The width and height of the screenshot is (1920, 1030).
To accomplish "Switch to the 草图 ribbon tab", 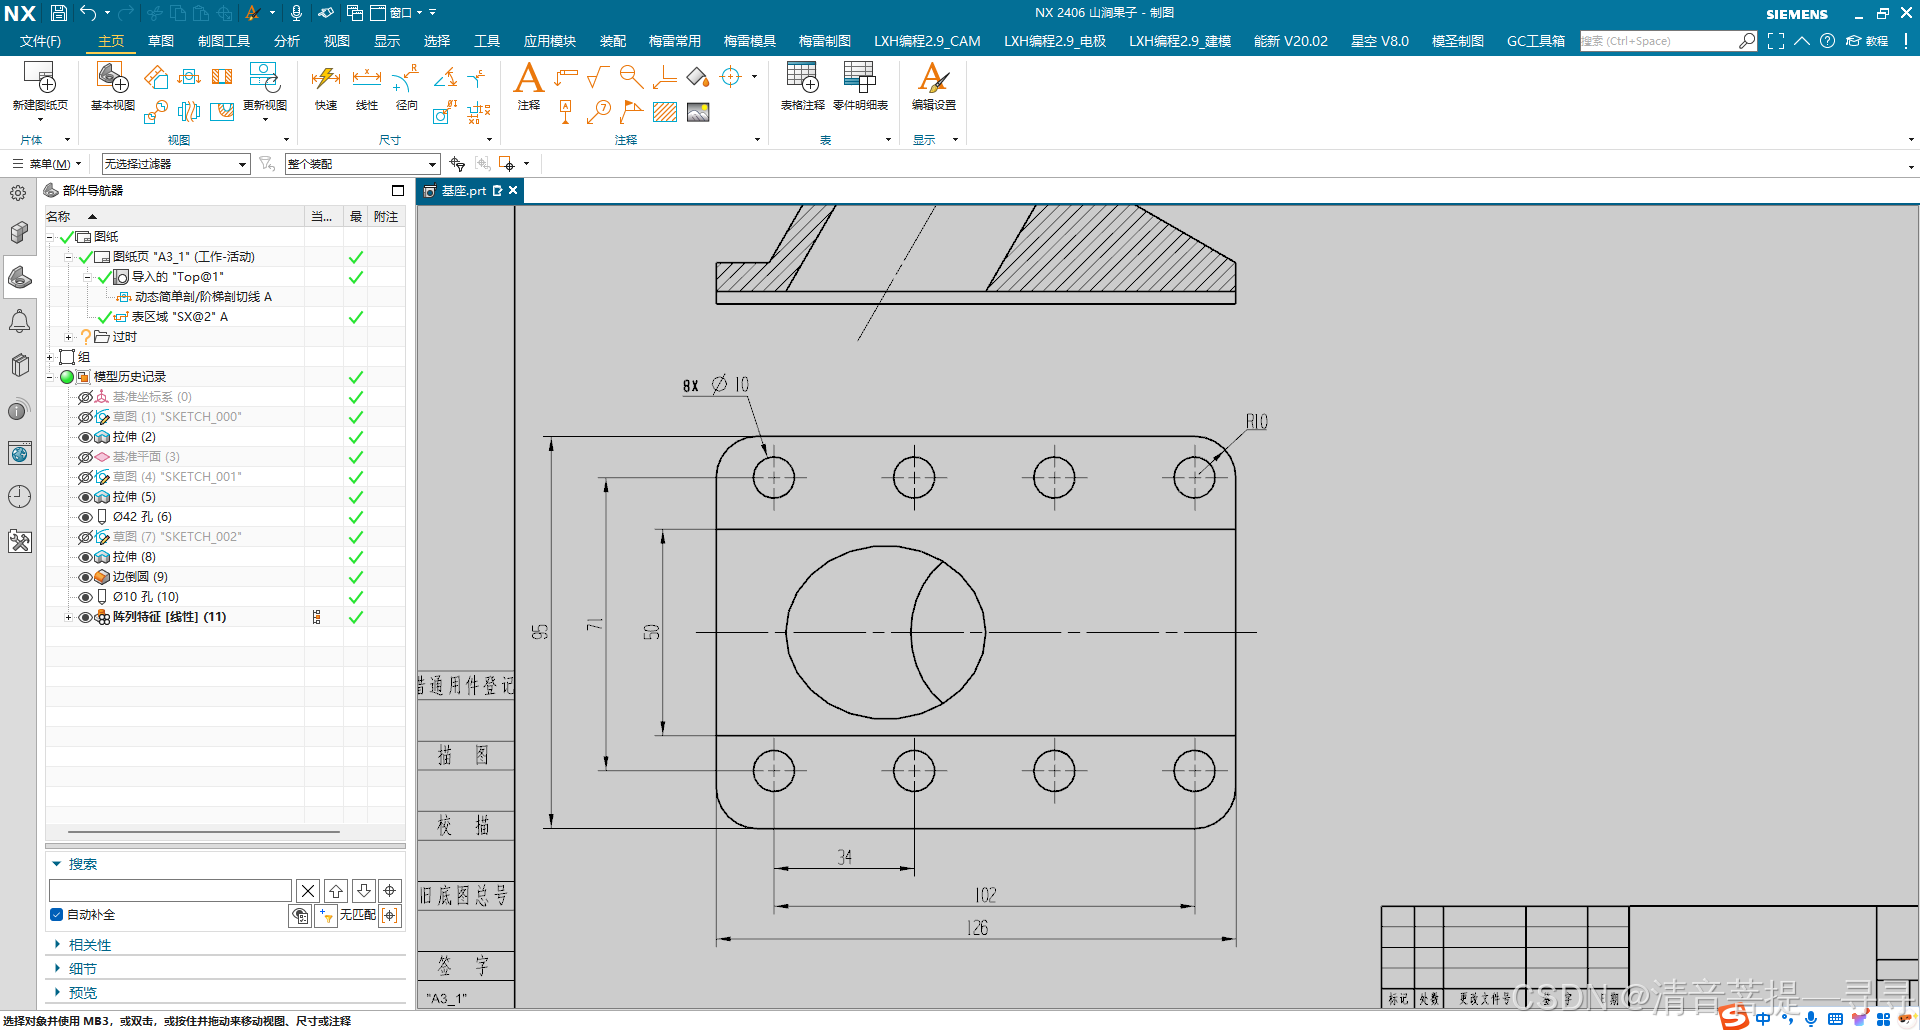I will tap(161, 41).
